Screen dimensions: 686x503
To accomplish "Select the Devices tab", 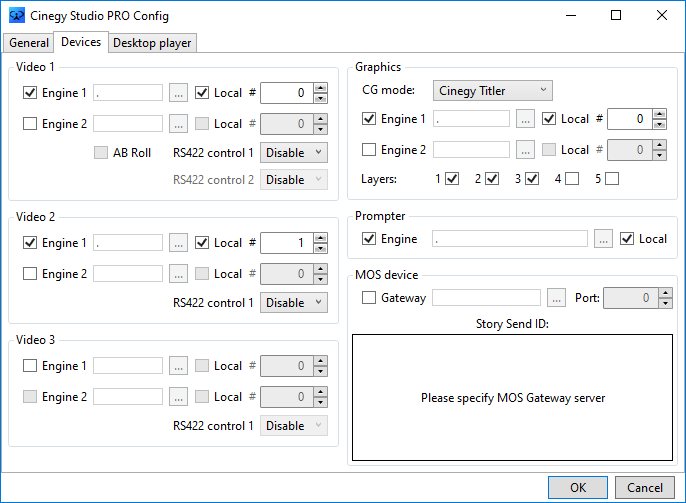I will (81, 42).
